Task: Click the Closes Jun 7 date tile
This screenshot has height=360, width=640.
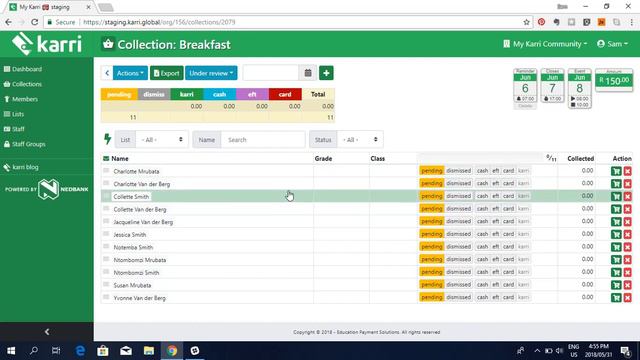Action: (x=552, y=86)
